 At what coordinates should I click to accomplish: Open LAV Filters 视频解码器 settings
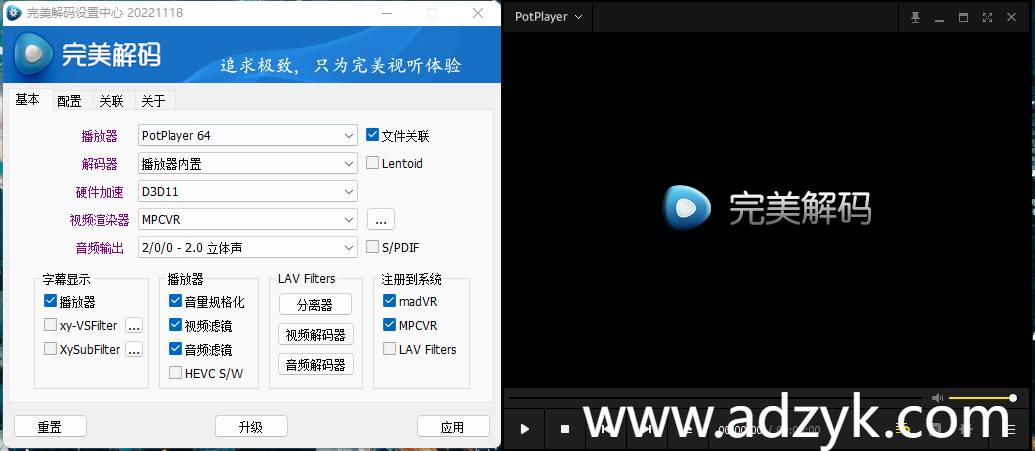click(316, 334)
